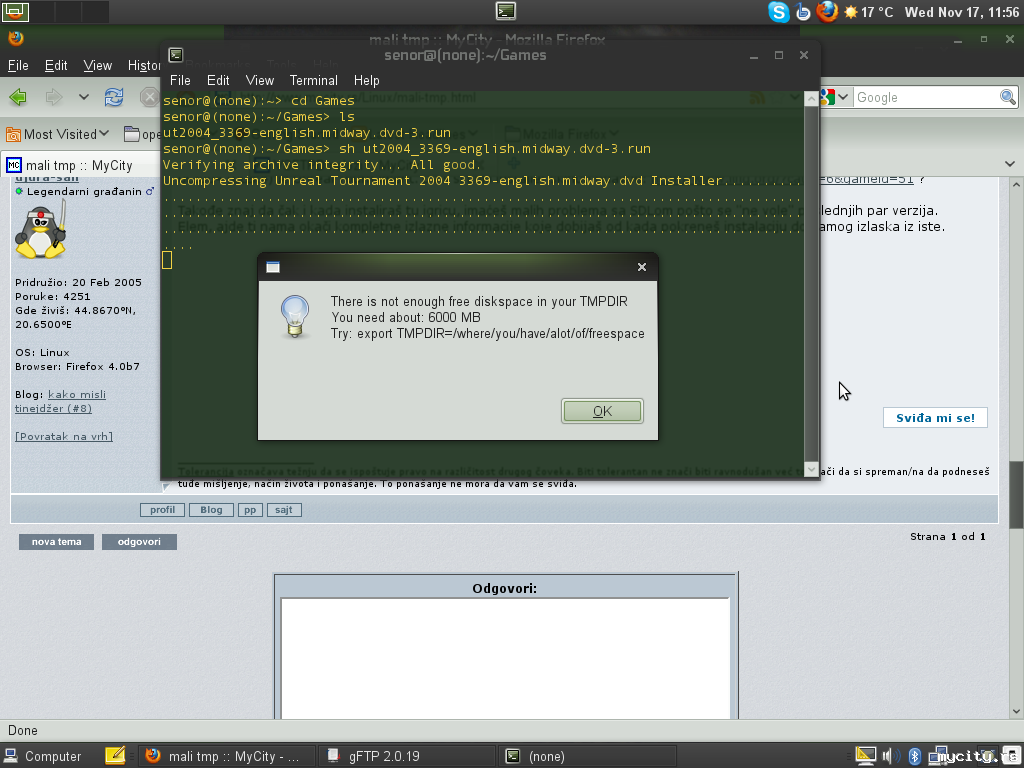The width and height of the screenshot is (1024, 768).
Task: Click the Firefox Forward arrow
Action: pyautogui.click(x=54, y=97)
